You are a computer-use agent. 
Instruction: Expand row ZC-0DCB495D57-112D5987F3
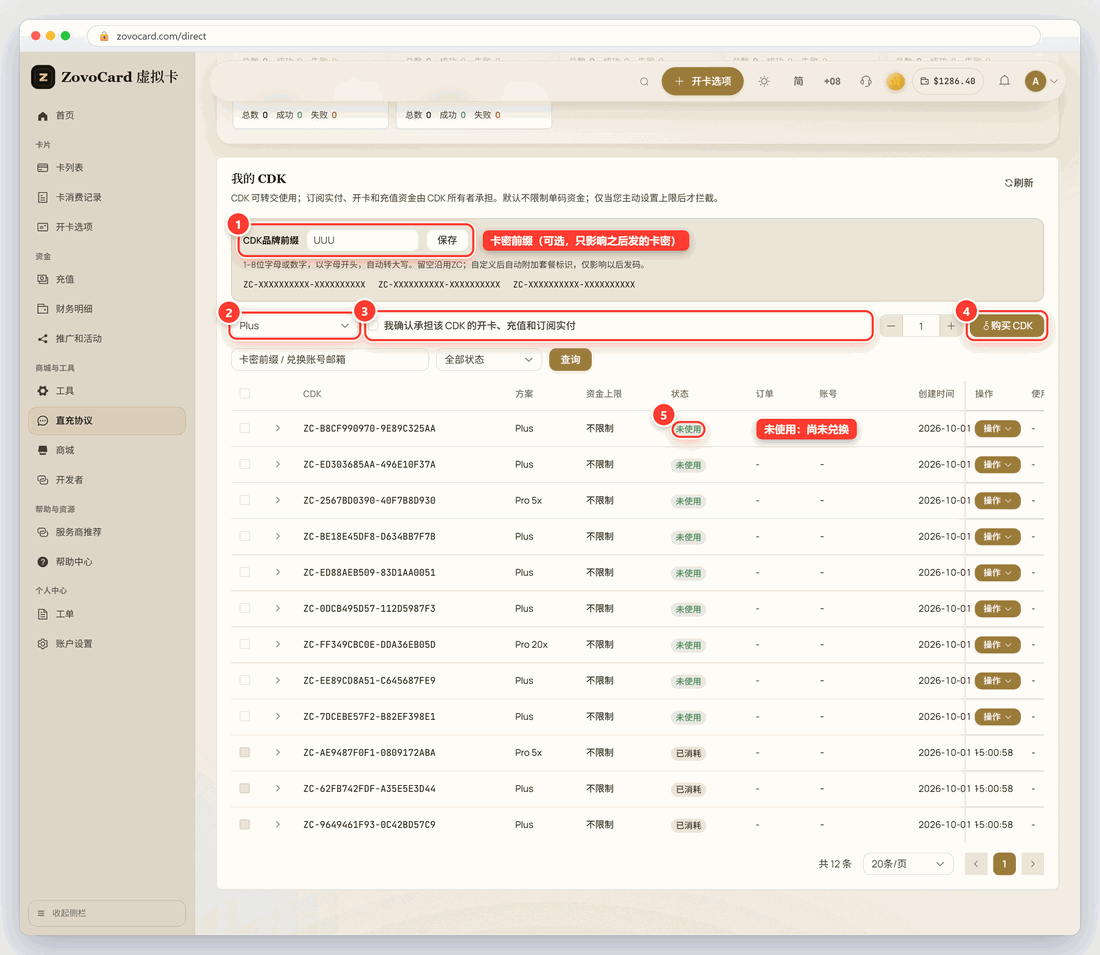(278, 608)
